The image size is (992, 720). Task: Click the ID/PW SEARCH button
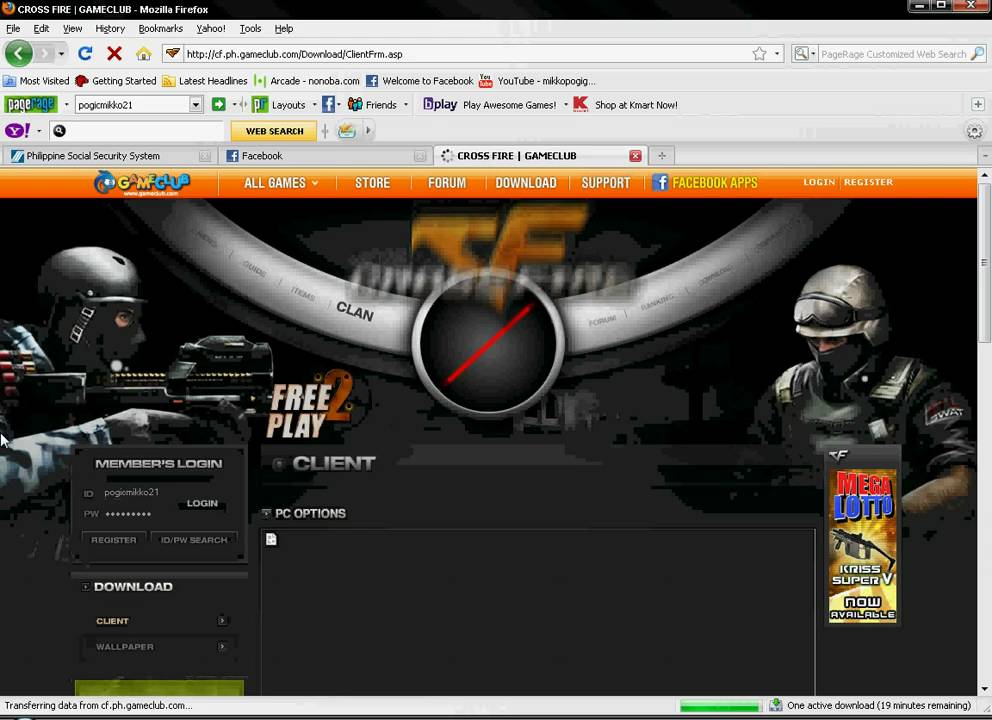[x=194, y=540]
